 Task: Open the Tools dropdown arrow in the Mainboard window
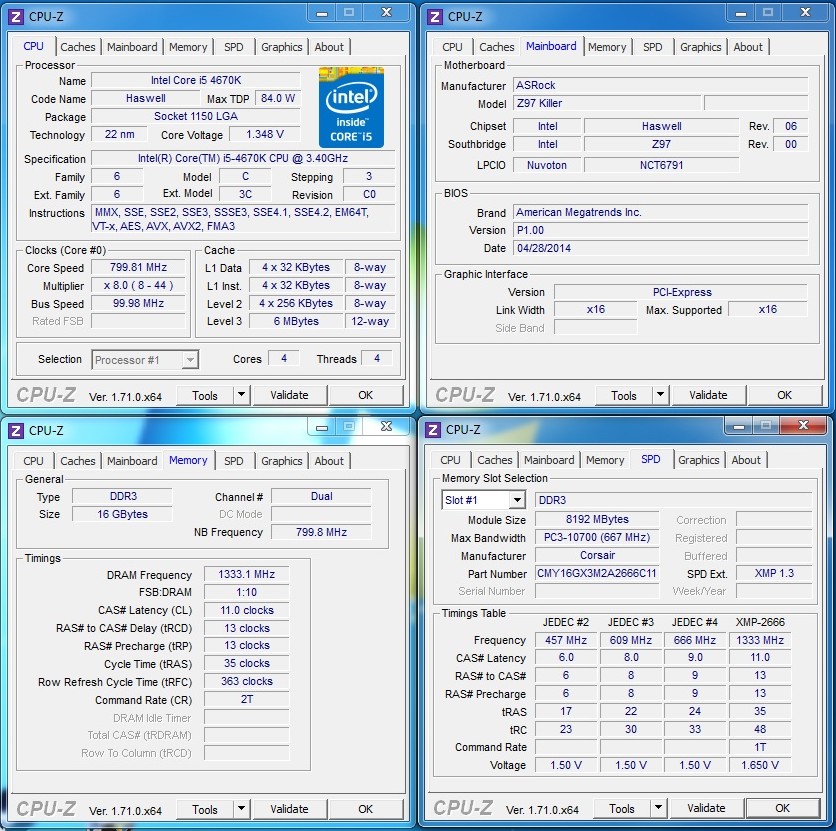(x=660, y=395)
